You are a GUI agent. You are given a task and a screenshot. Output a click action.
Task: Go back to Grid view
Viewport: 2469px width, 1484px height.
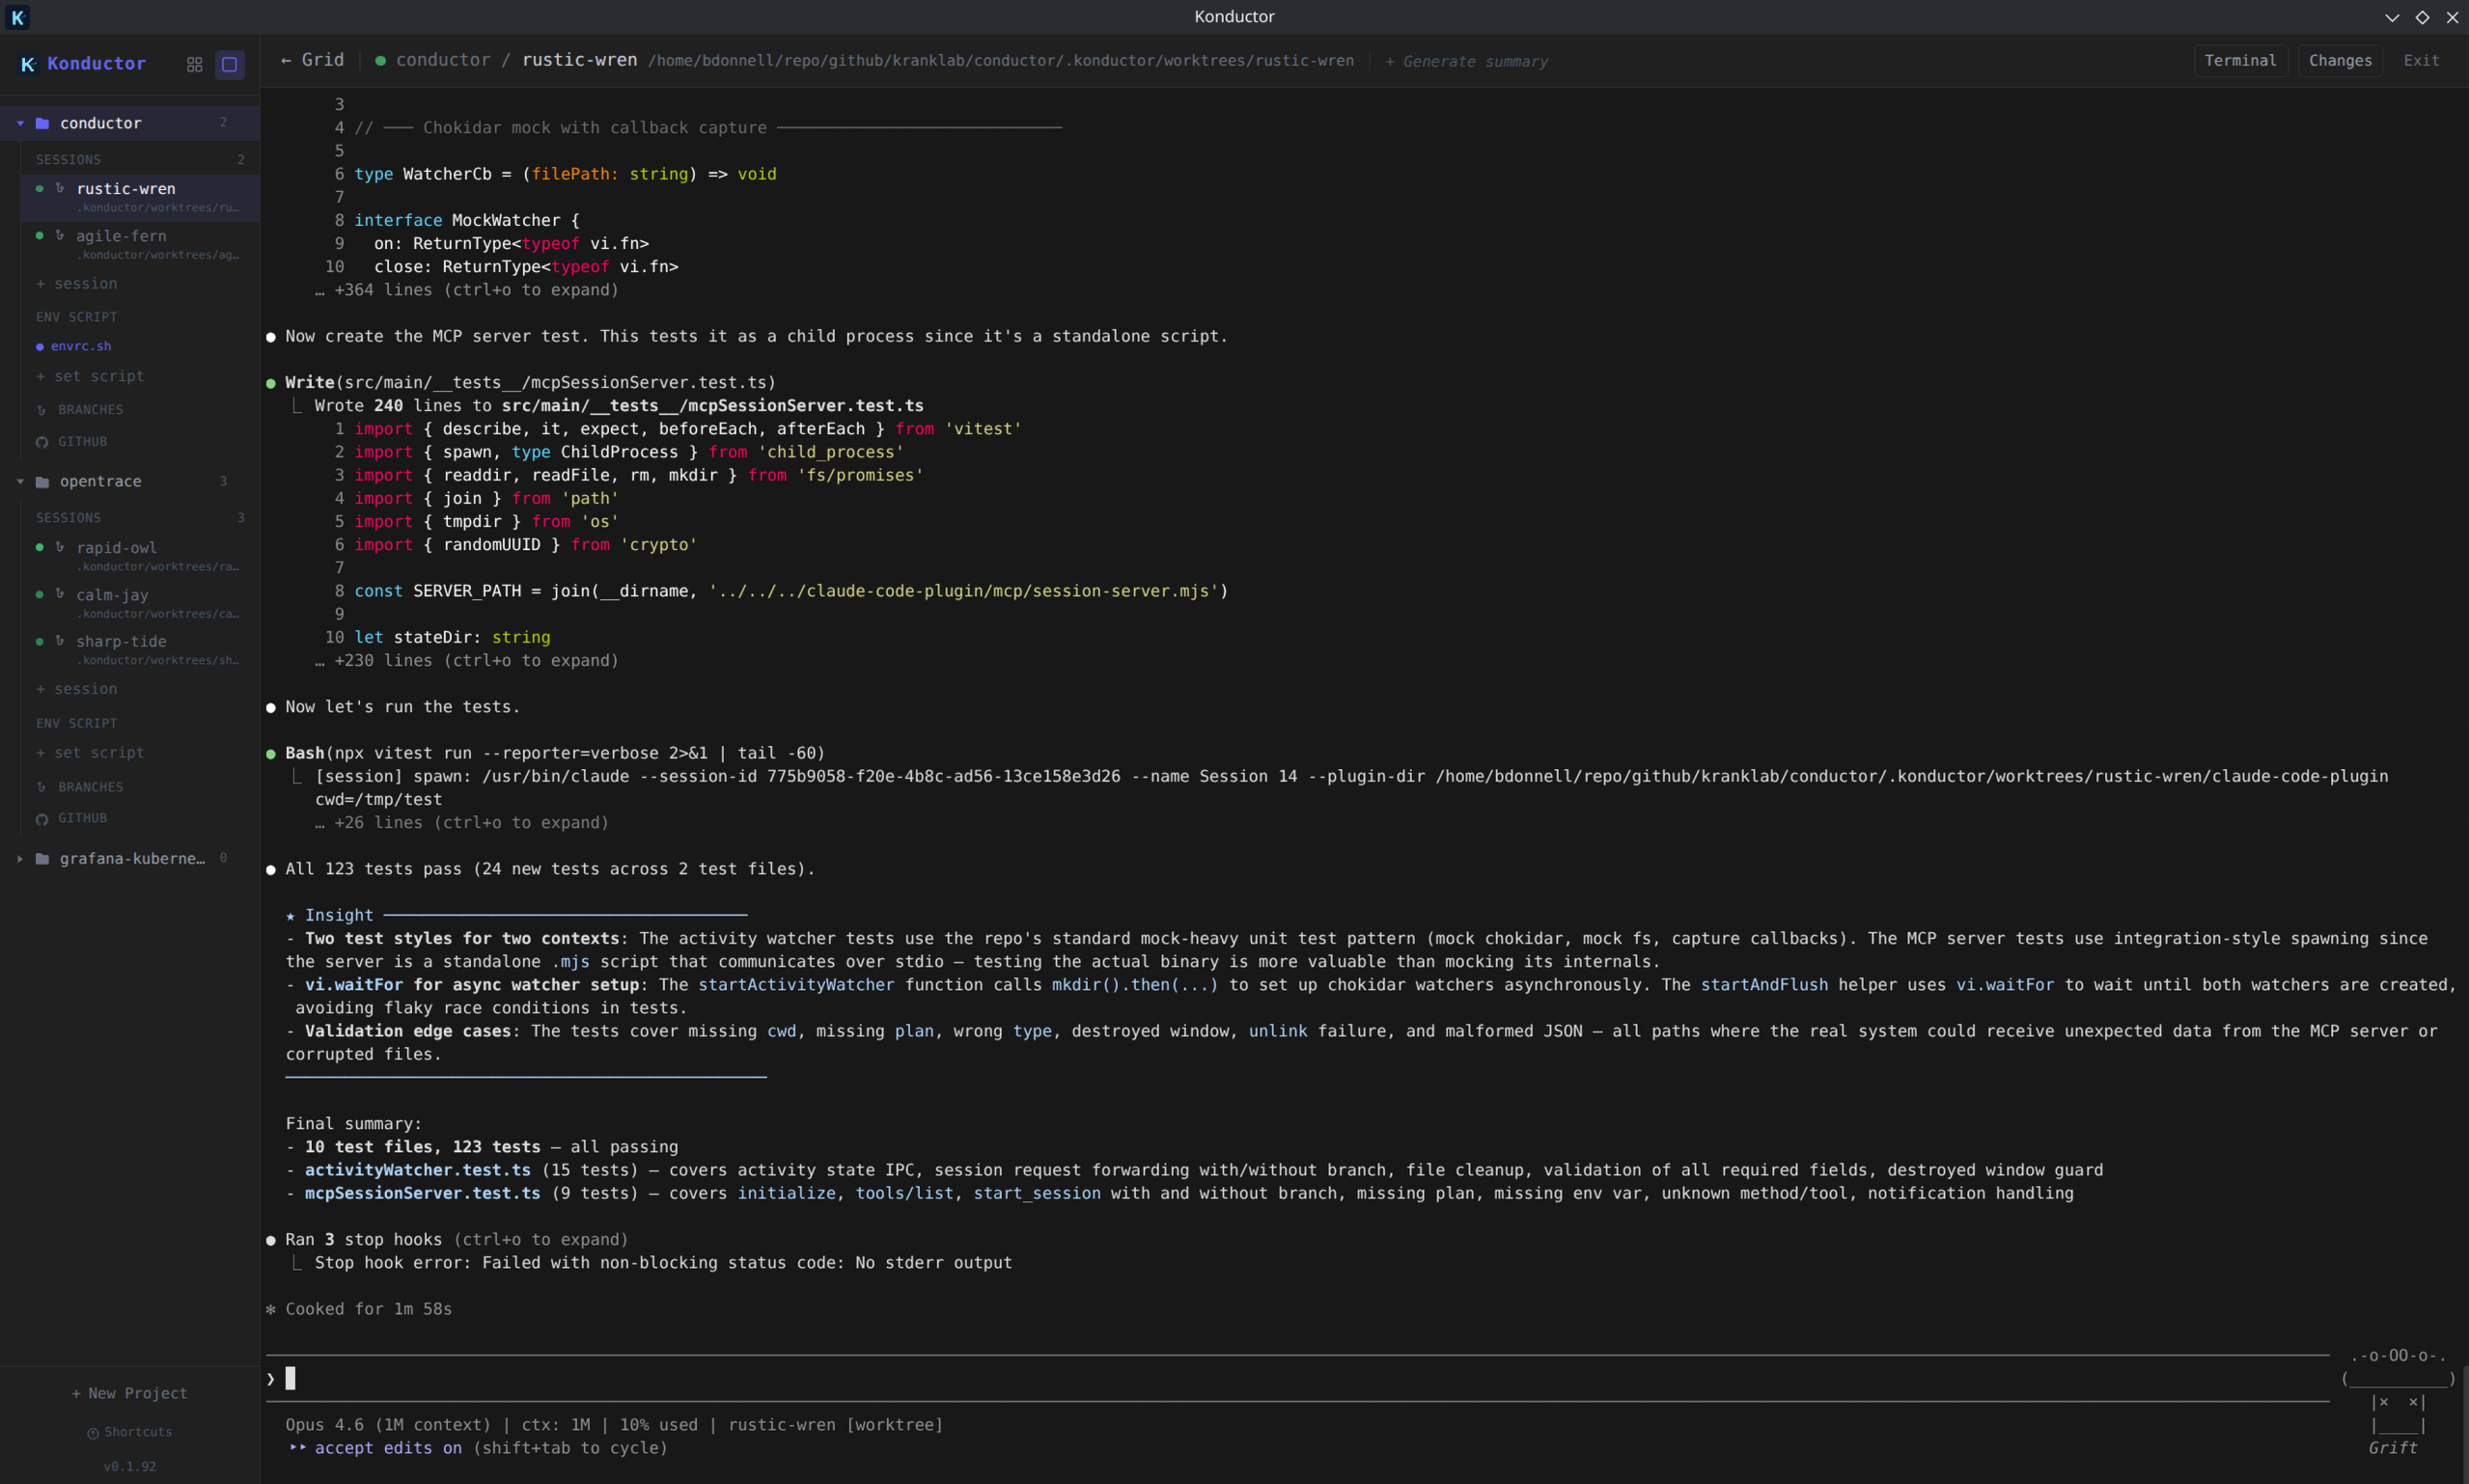click(x=312, y=60)
